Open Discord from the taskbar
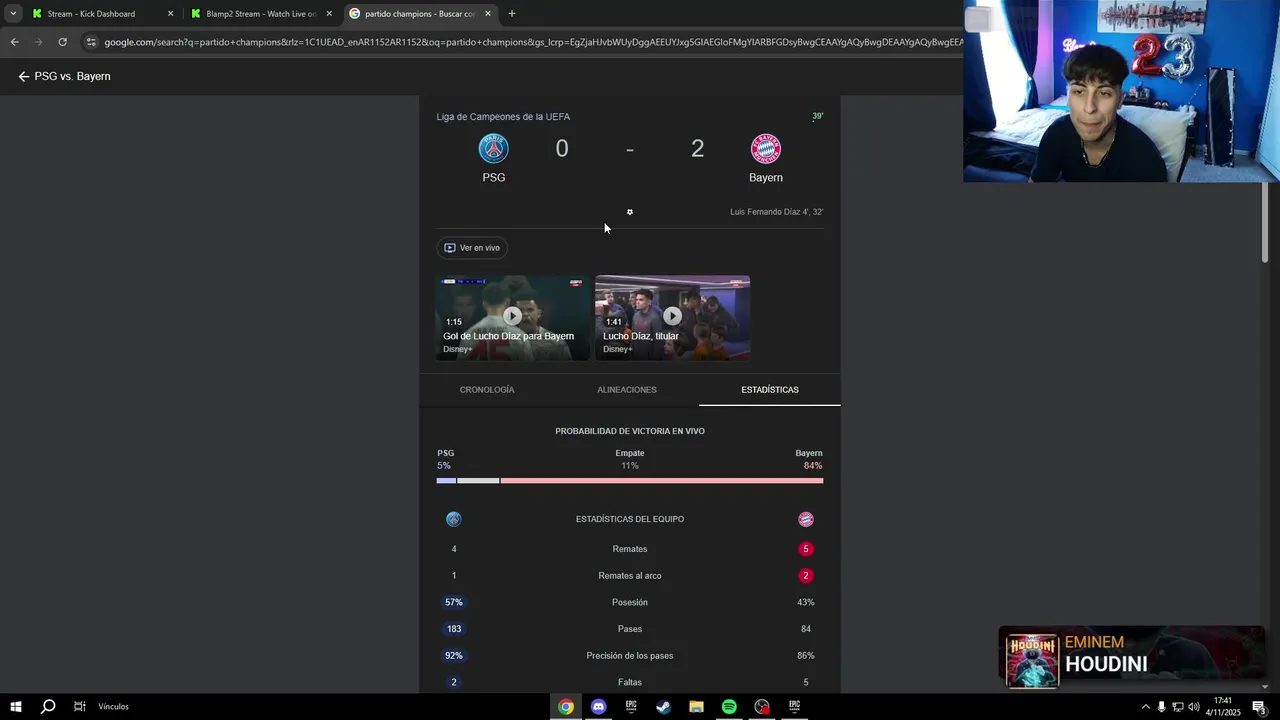Screen dimensions: 1280x720 click(x=598, y=707)
